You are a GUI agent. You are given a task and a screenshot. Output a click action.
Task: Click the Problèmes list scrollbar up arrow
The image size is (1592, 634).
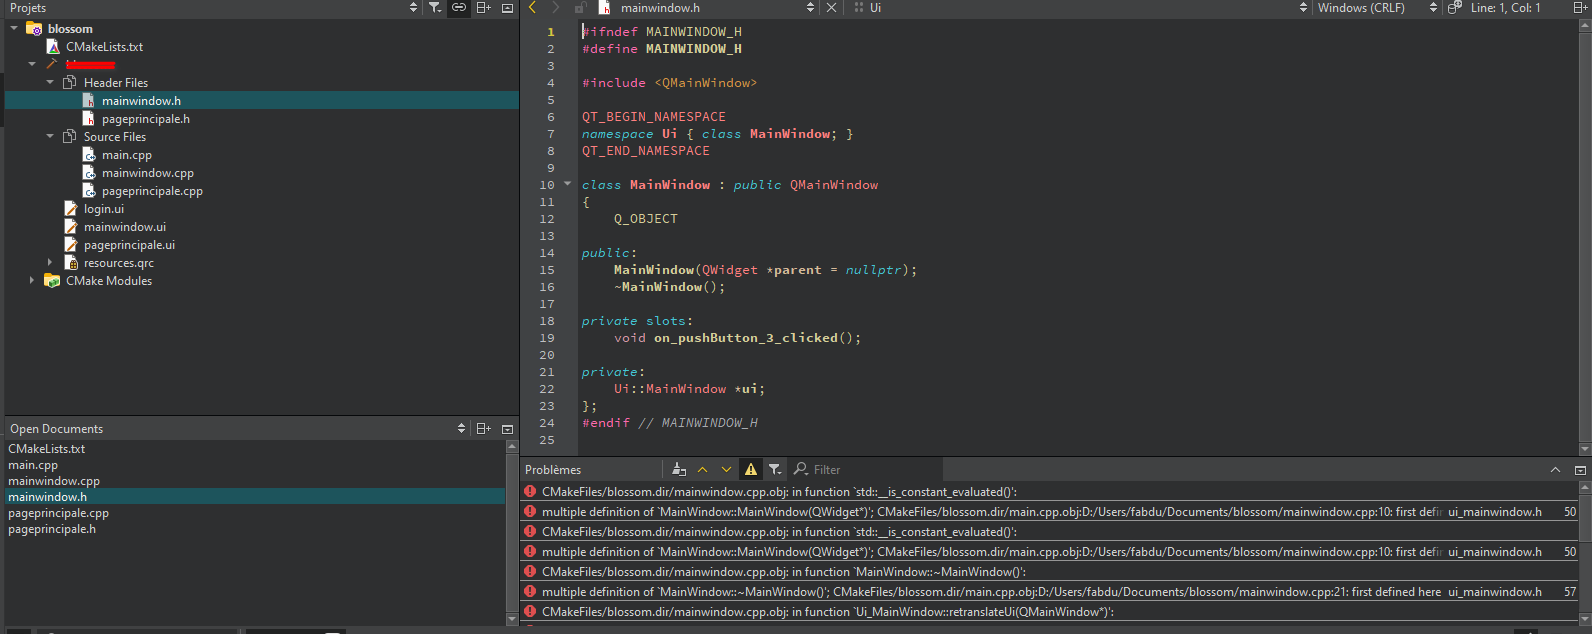pyautogui.click(x=1585, y=488)
